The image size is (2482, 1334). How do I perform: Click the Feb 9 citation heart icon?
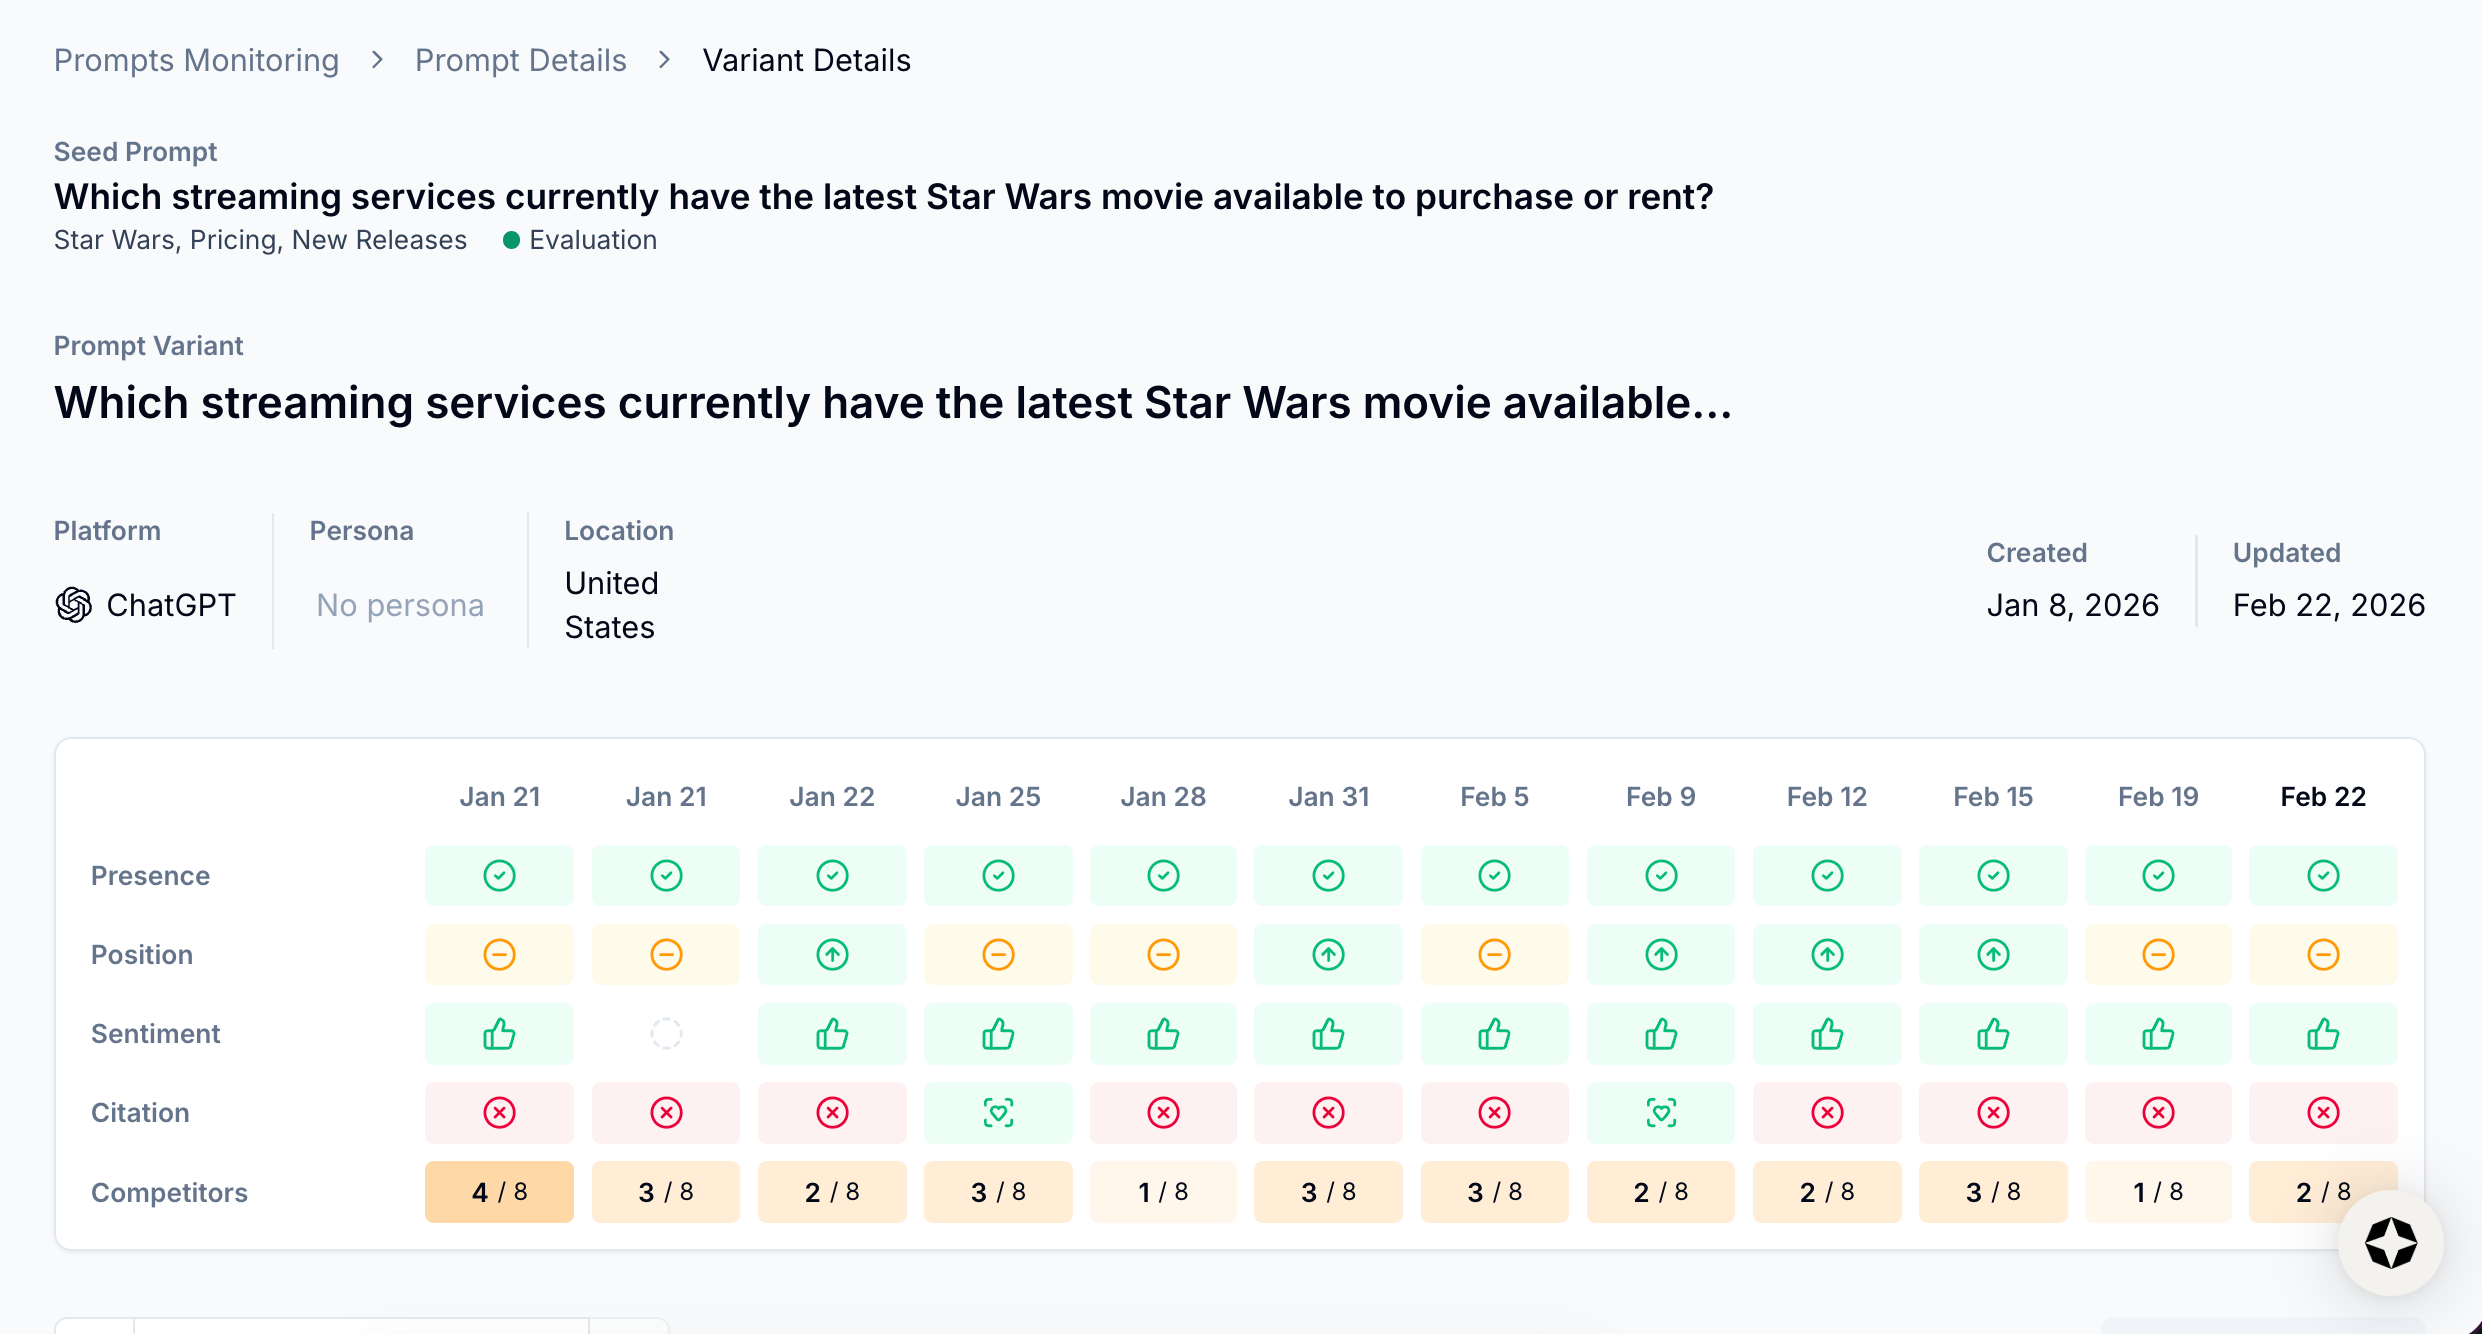(1661, 1112)
